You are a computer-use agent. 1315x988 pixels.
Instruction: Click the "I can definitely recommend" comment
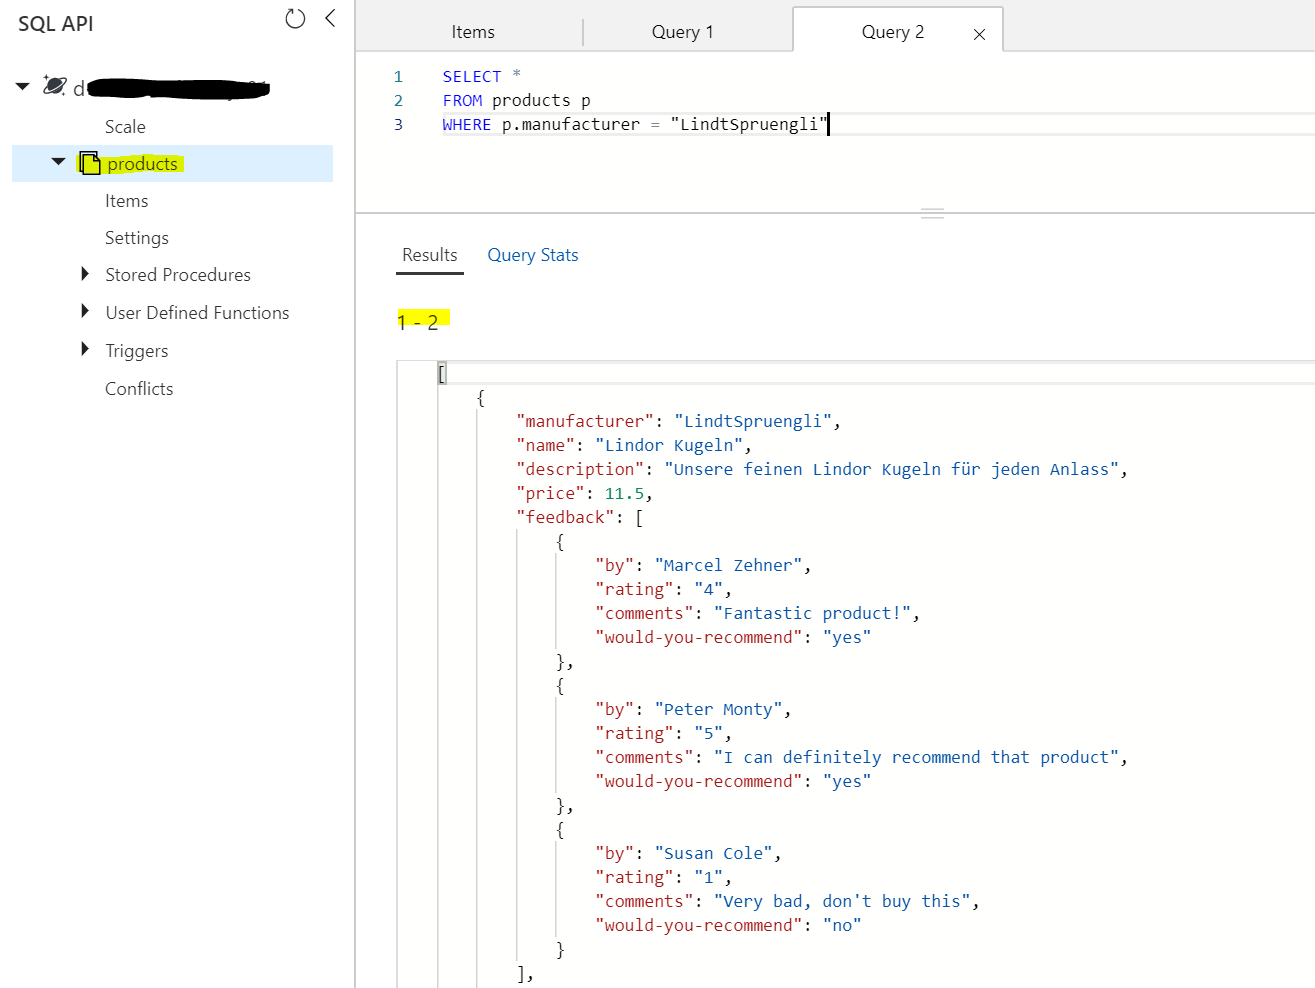click(916, 757)
